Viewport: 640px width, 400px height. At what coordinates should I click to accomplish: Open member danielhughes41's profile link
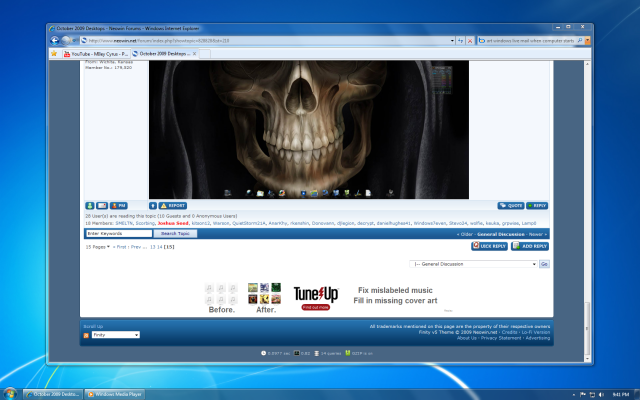point(393,223)
